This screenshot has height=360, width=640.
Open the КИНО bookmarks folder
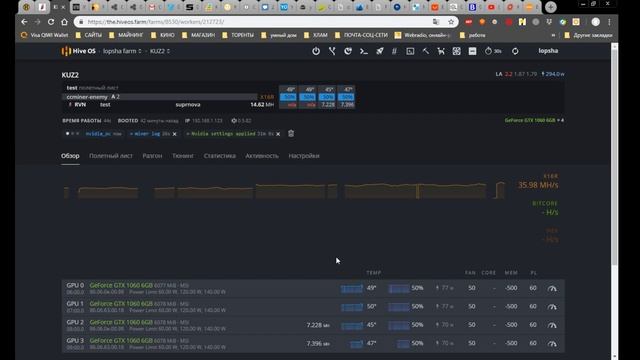(162, 35)
